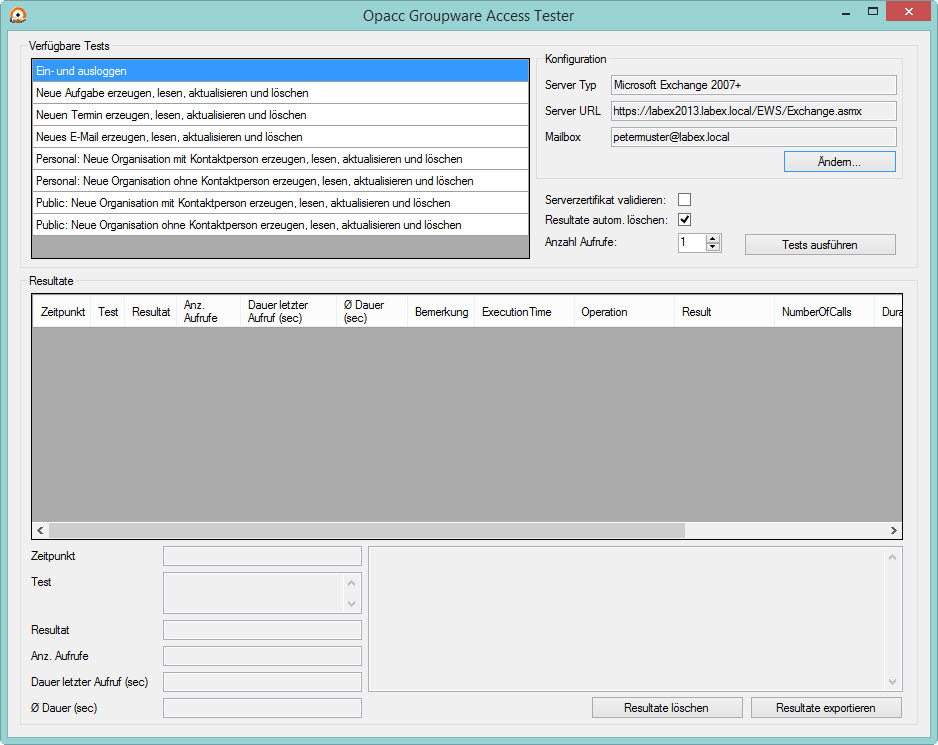Sort results by Test column header
938x745 pixels.
pos(108,311)
